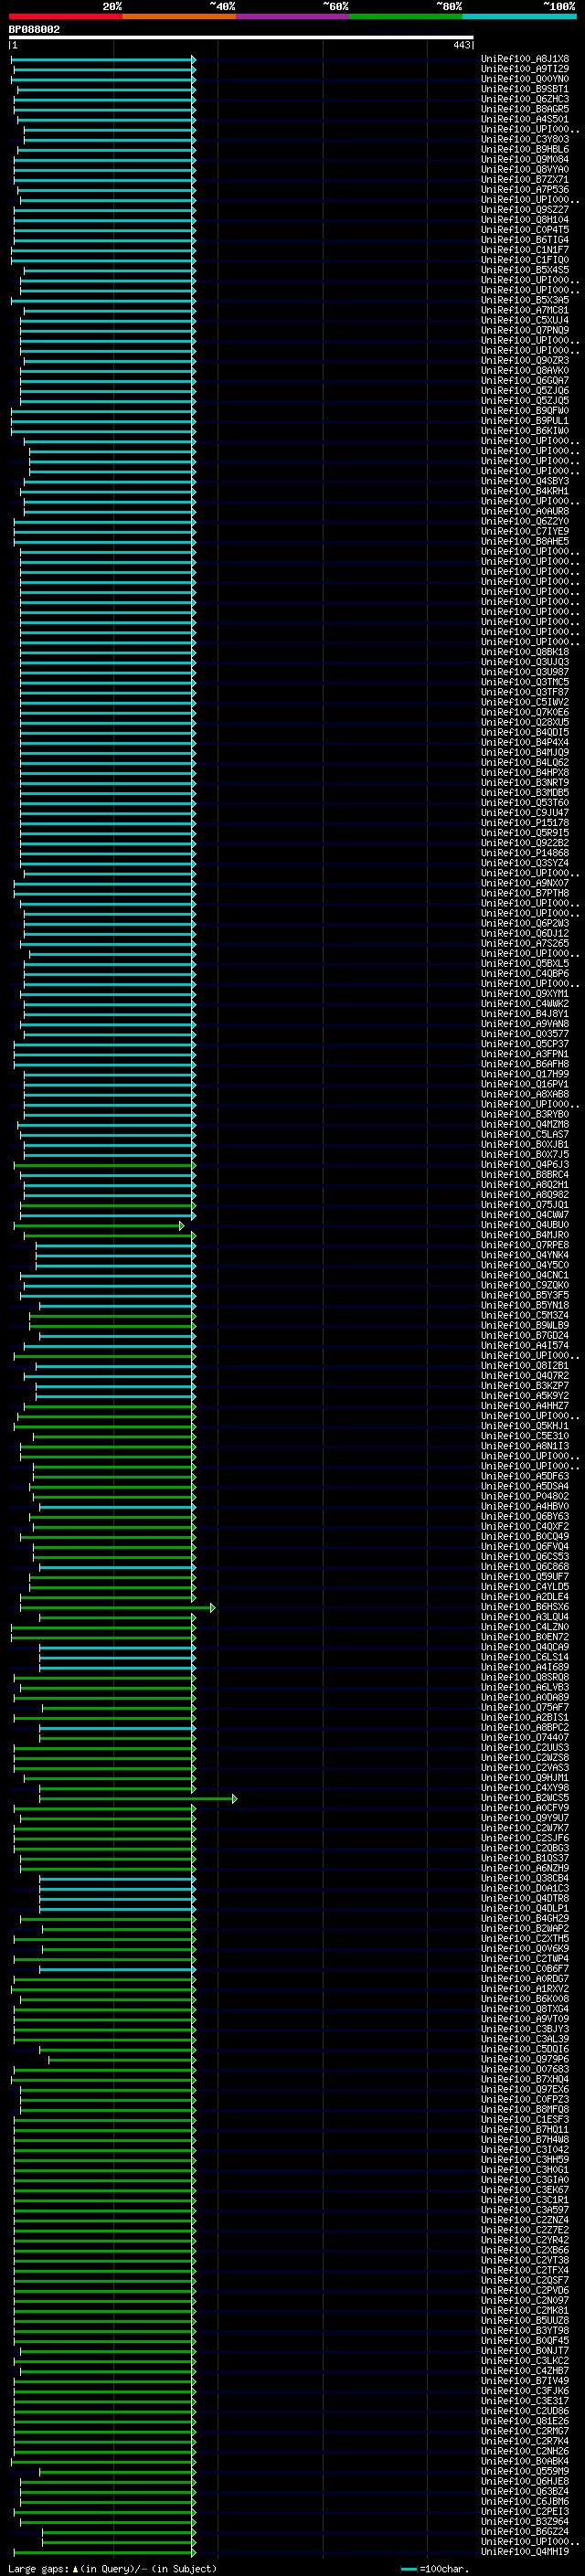Select hit UniRef100_B6TIG4
The height and width of the screenshot is (2576, 585).
[x=525, y=240]
